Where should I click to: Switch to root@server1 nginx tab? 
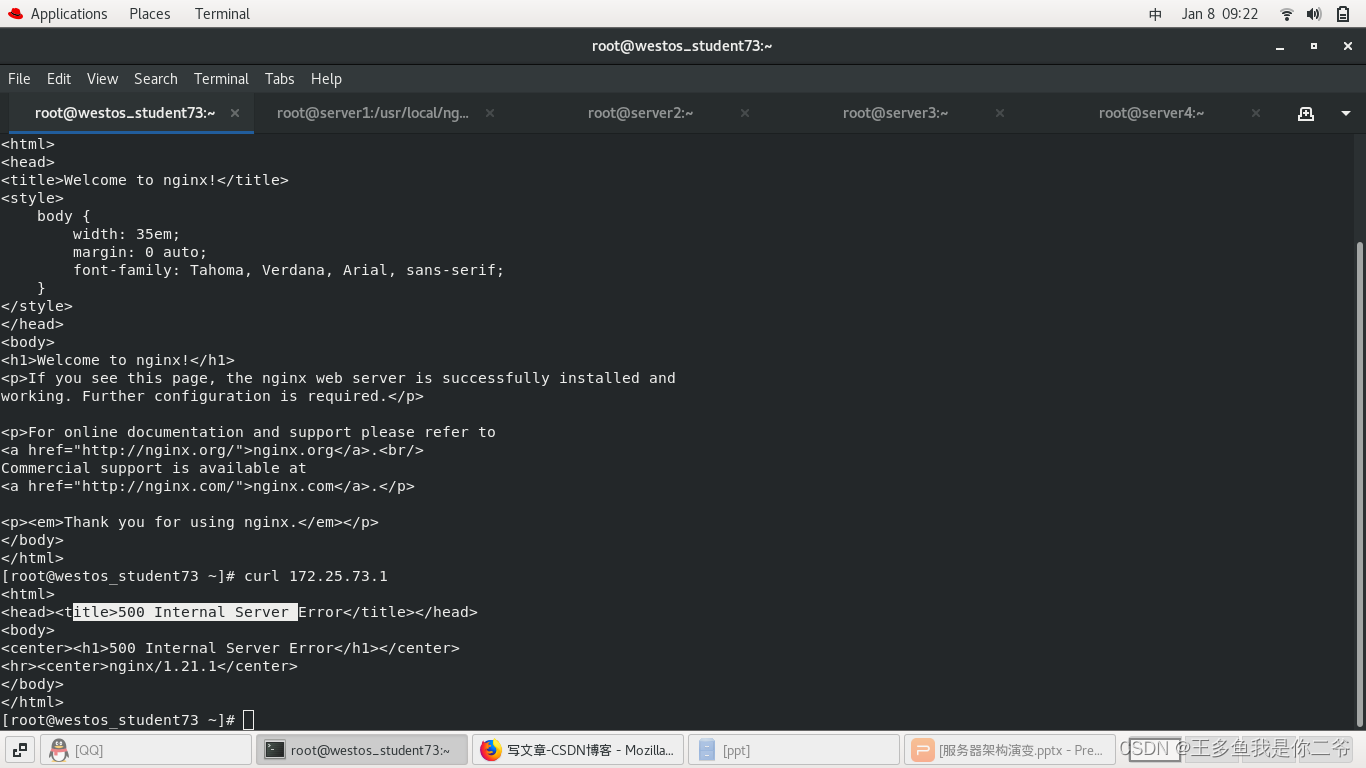pyautogui.click(x=373, y=113)
